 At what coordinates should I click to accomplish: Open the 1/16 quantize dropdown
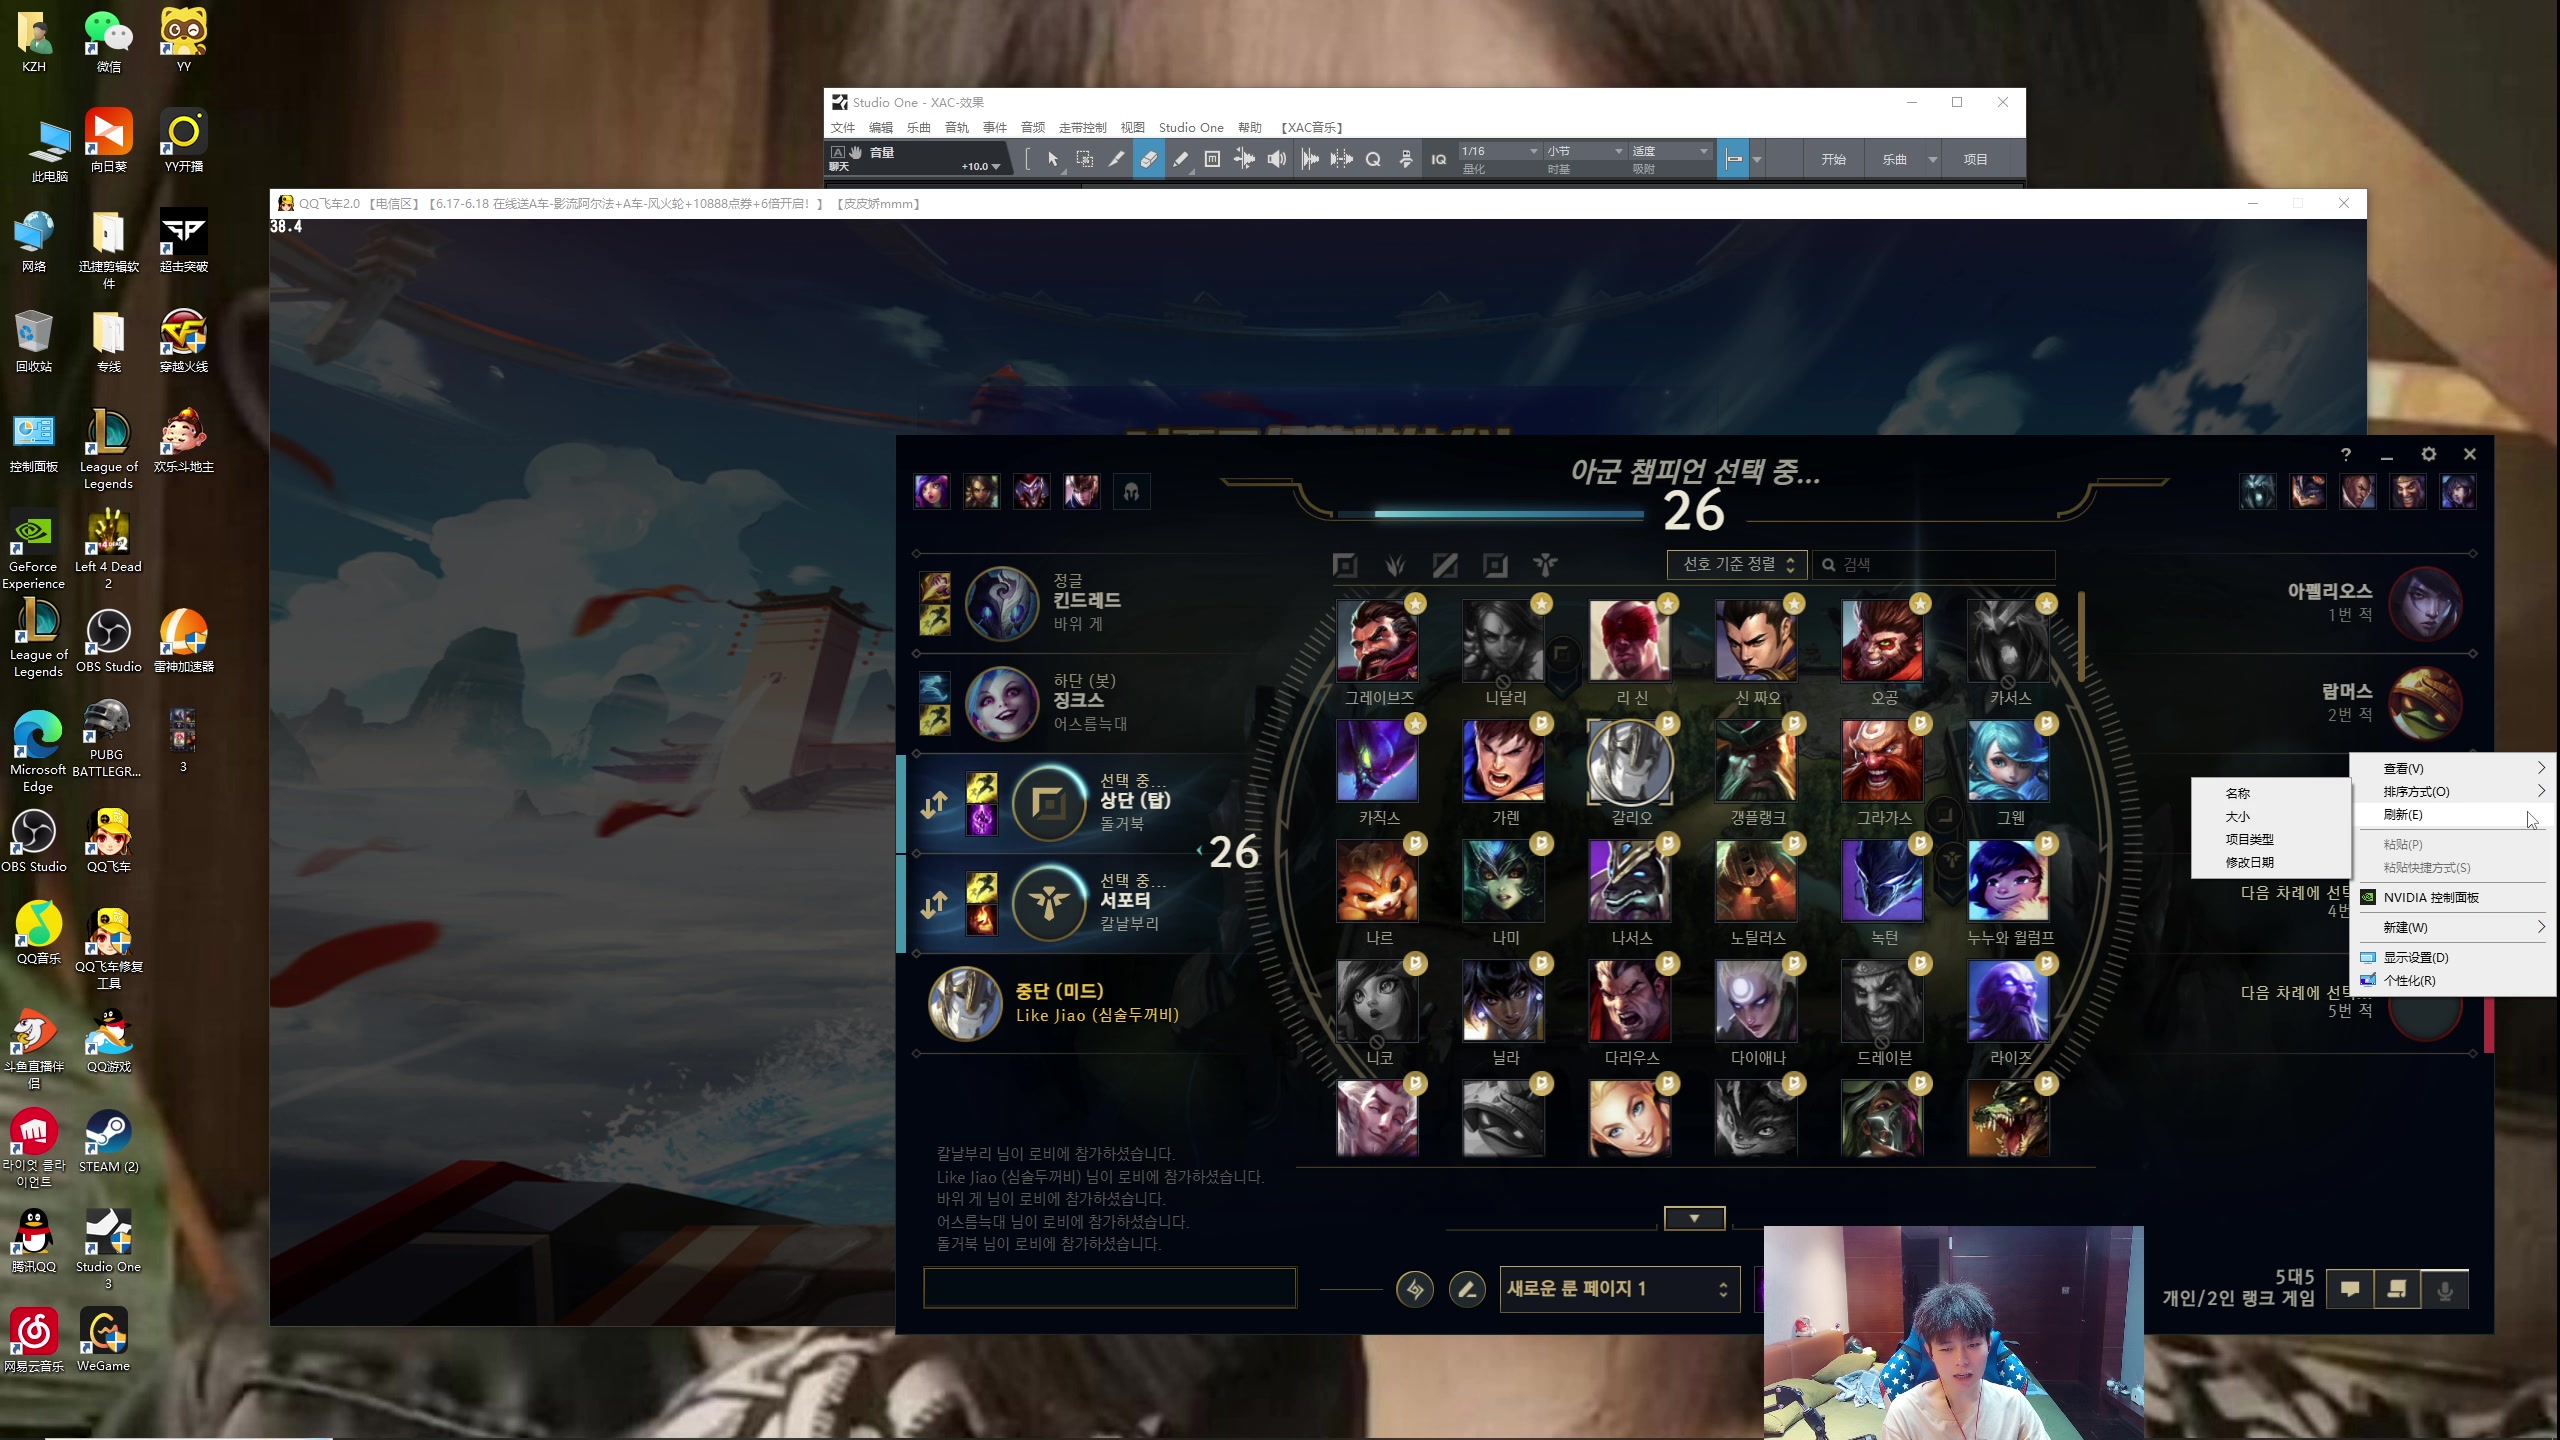click(x=1499, y=151)
